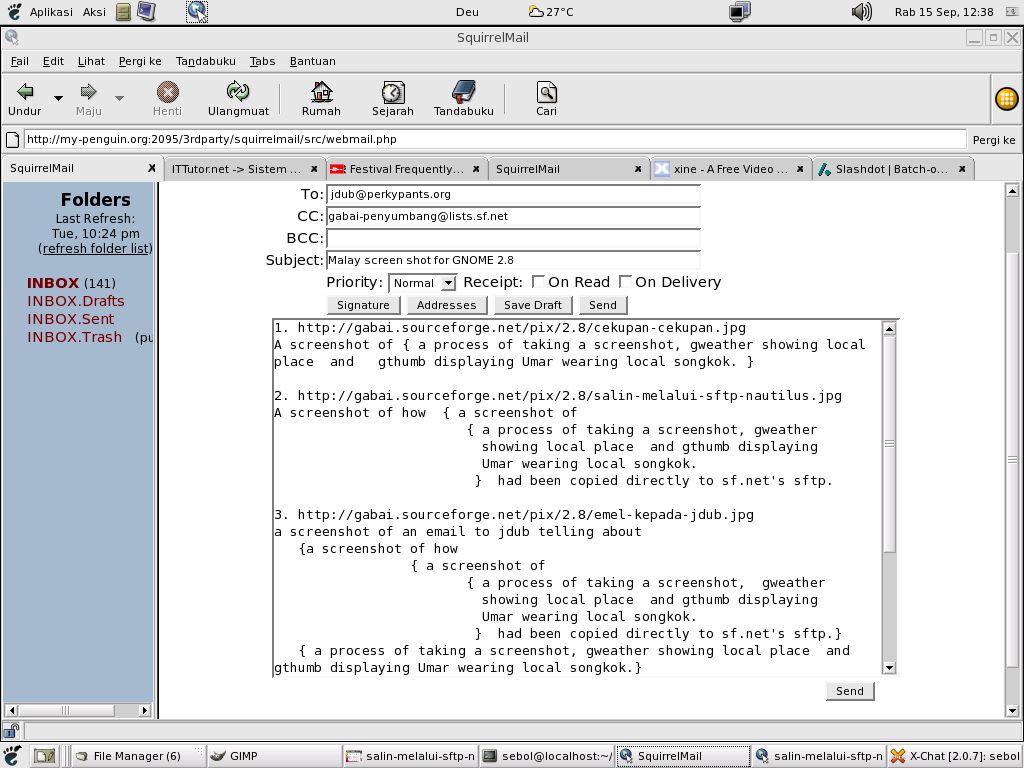Open the Priority Normal dropdown
1024x768 pixels.
pos(422,283)
